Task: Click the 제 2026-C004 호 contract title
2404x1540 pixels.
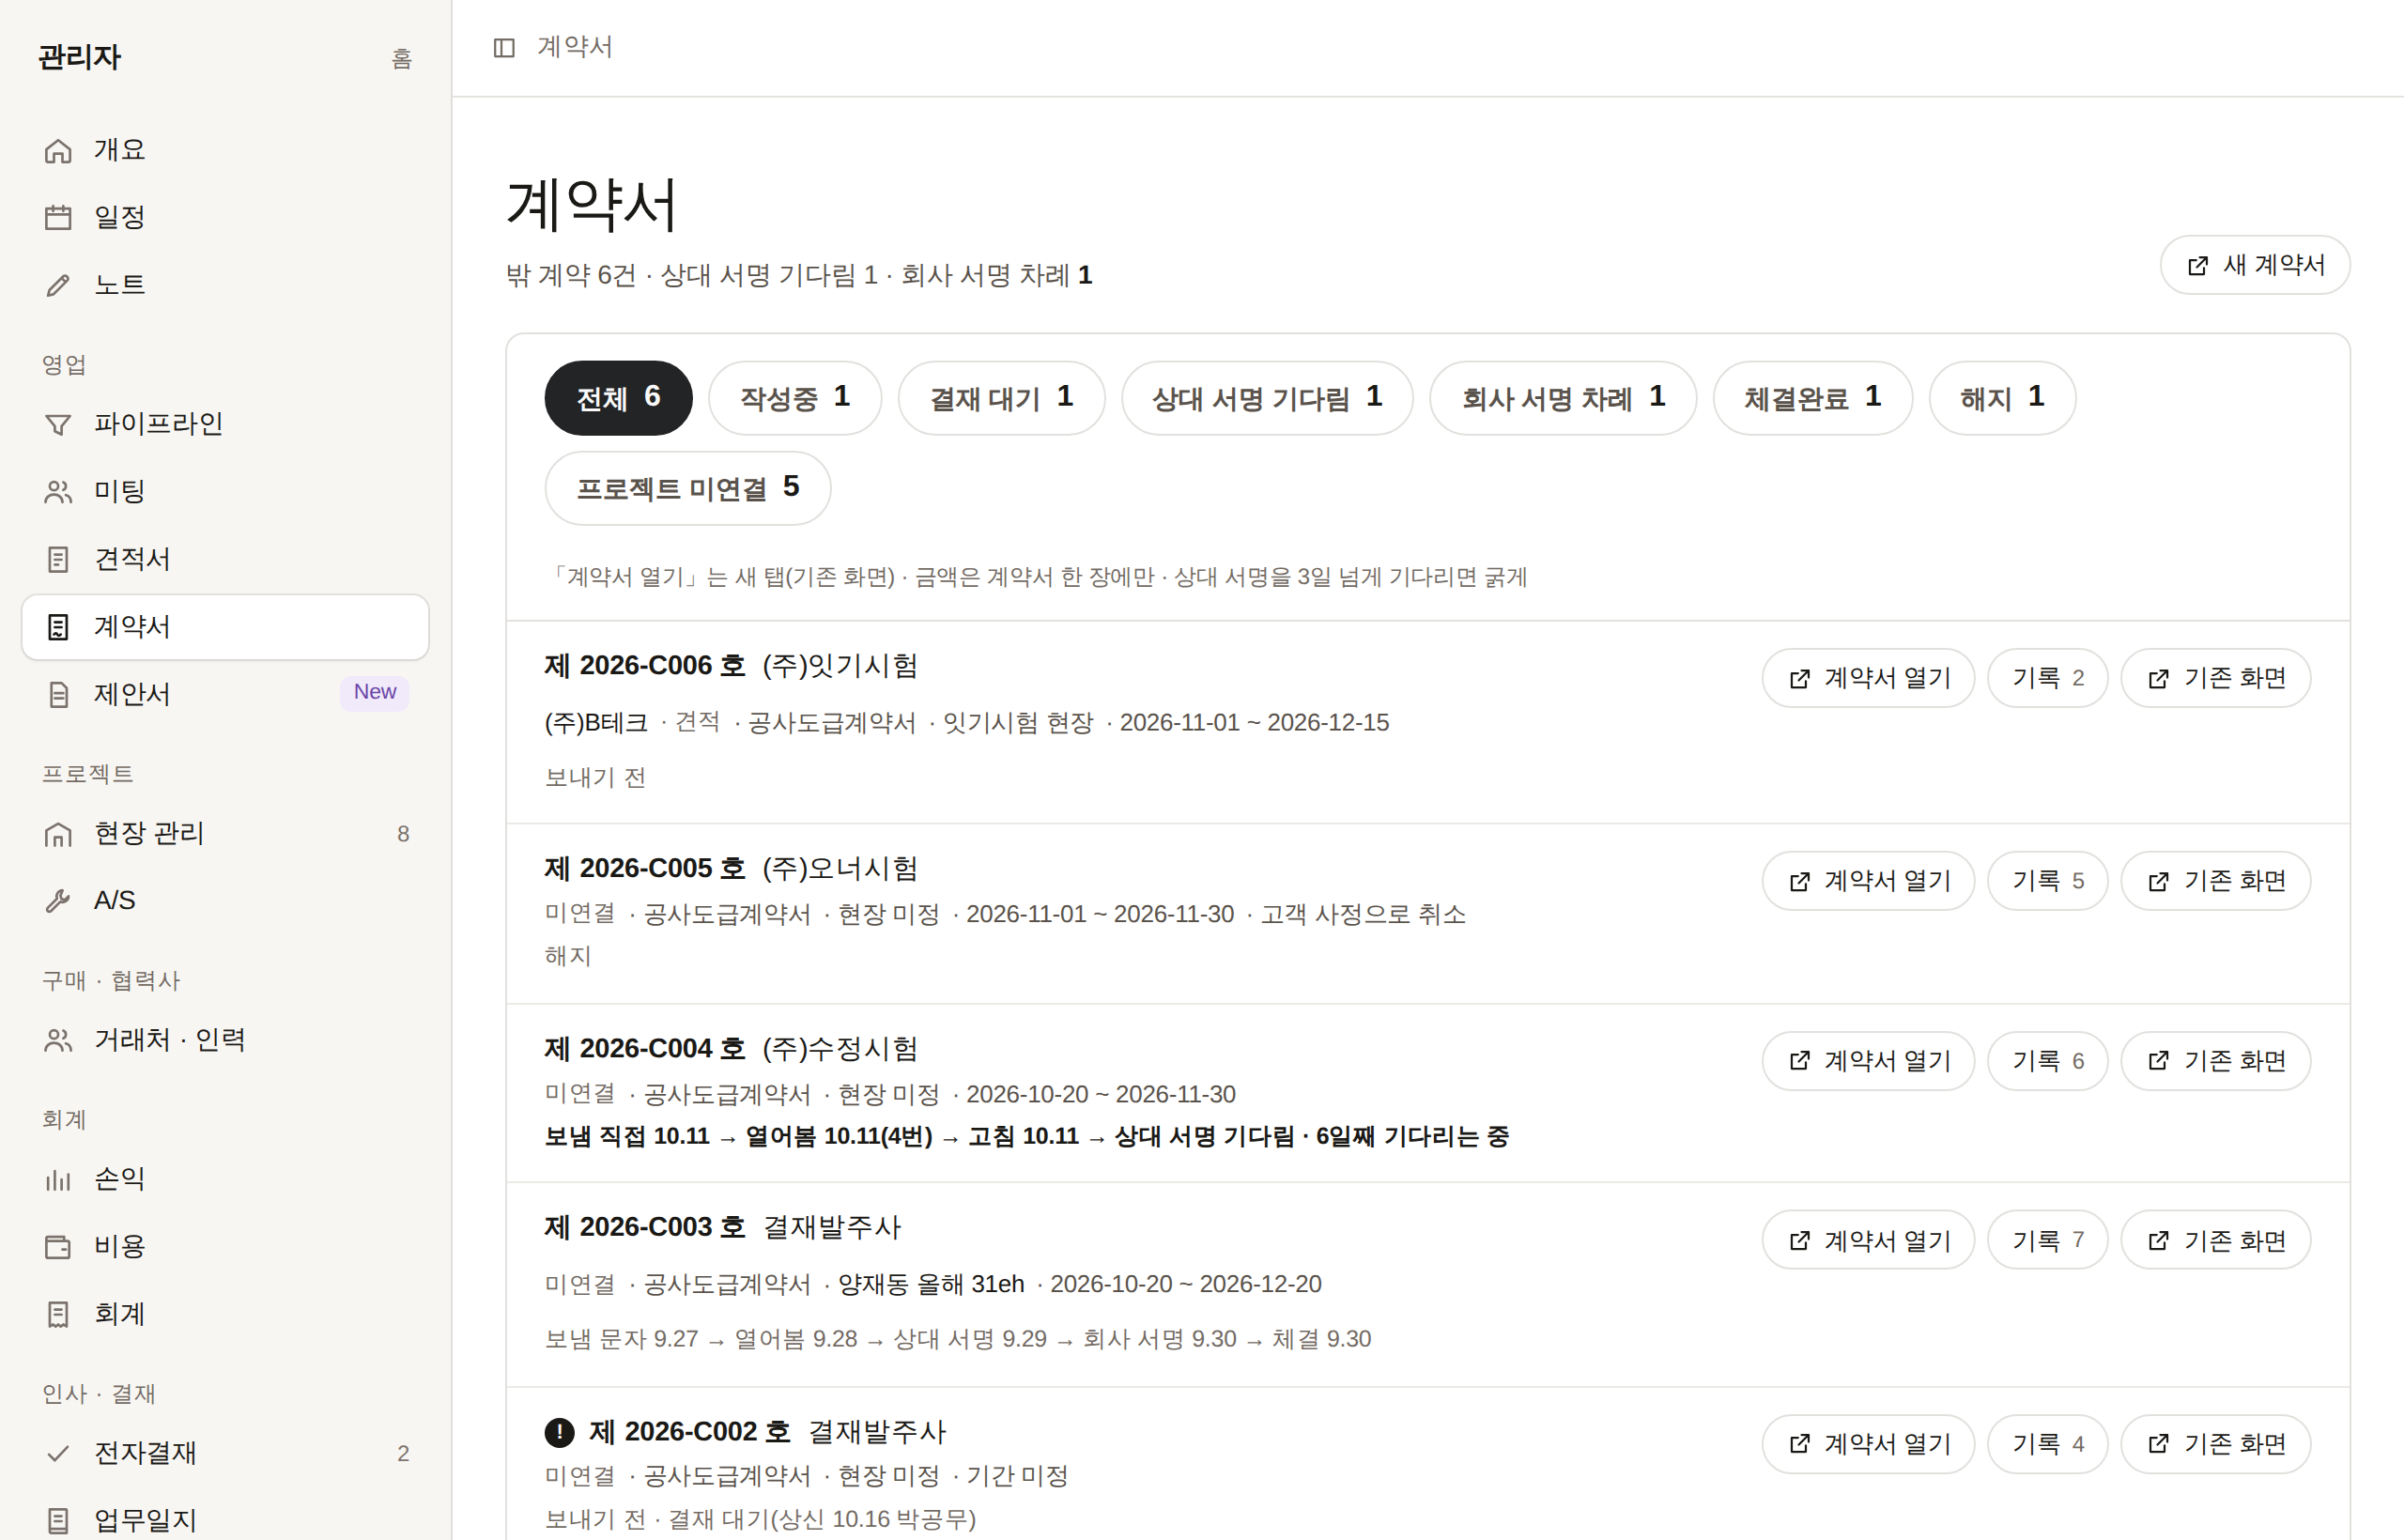Action: (645, 1049)
